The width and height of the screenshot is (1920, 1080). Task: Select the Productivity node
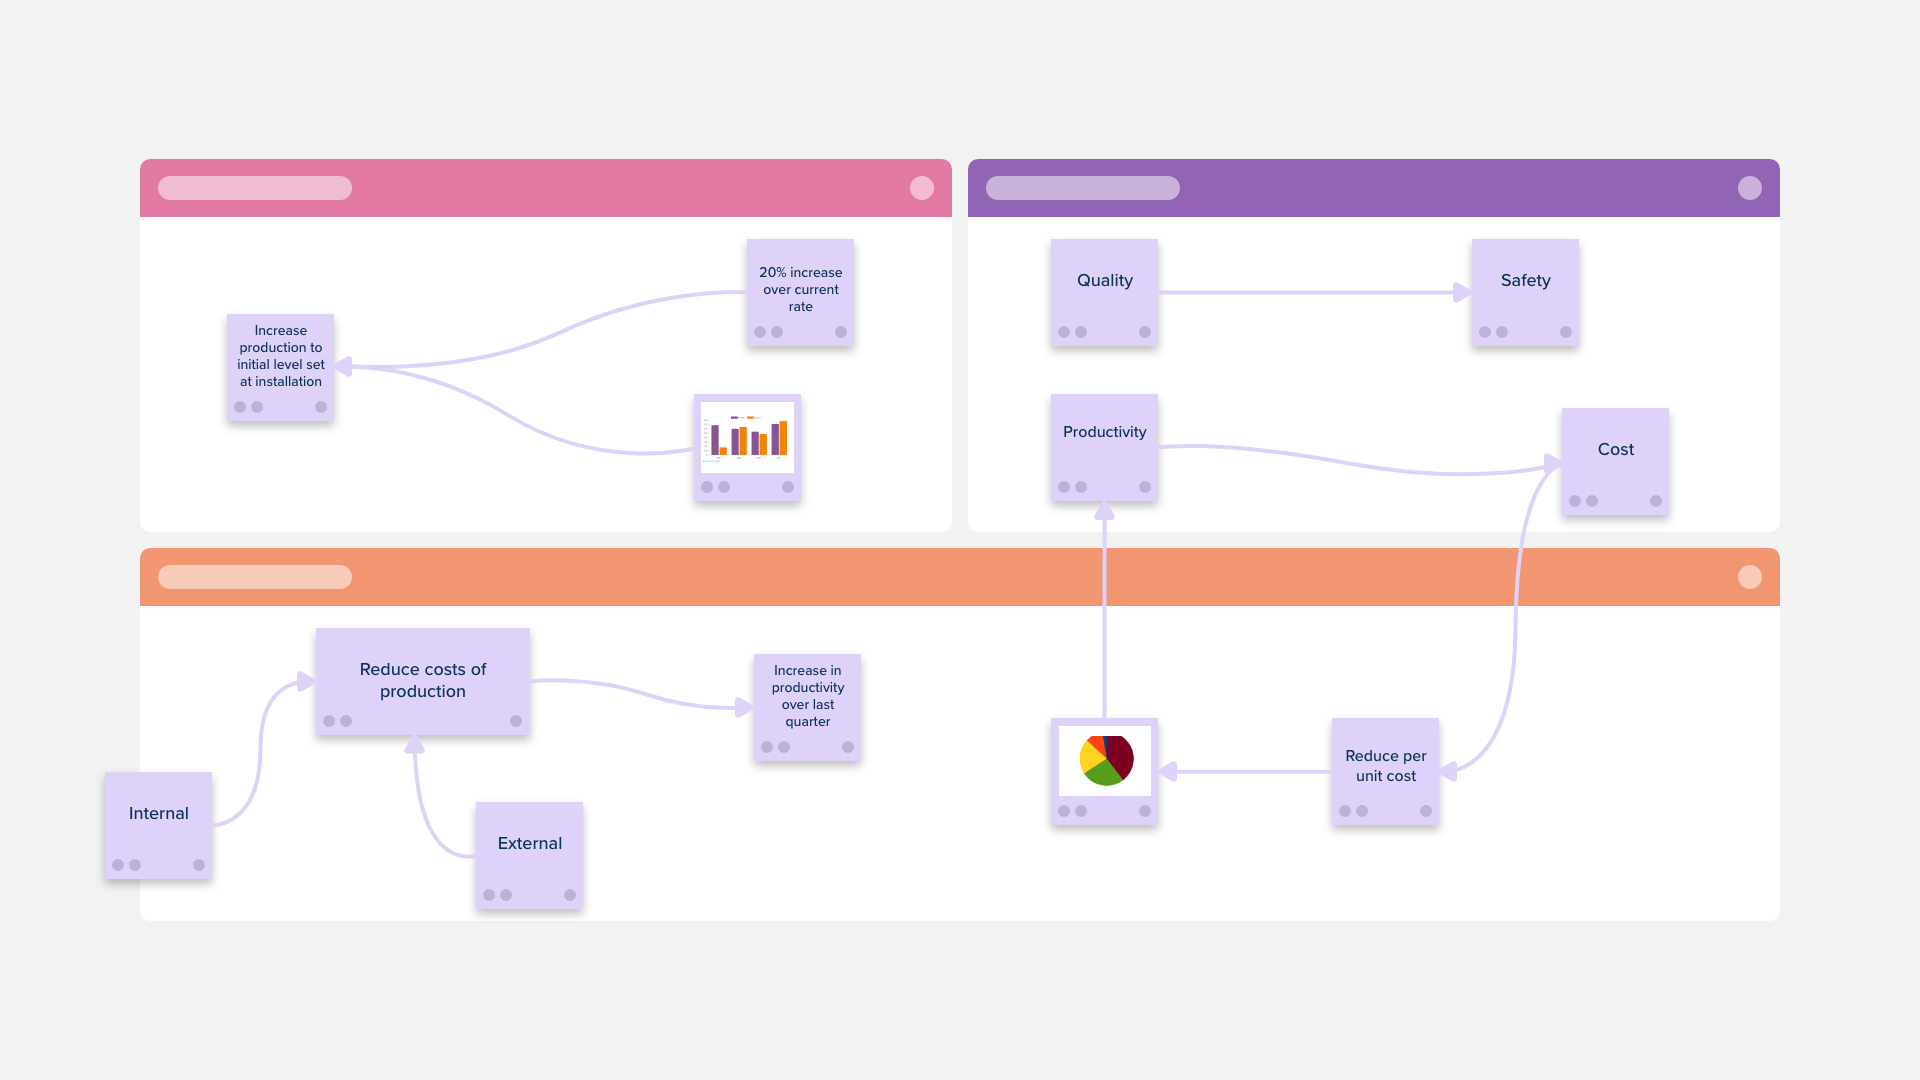(x=1104, y=431)
